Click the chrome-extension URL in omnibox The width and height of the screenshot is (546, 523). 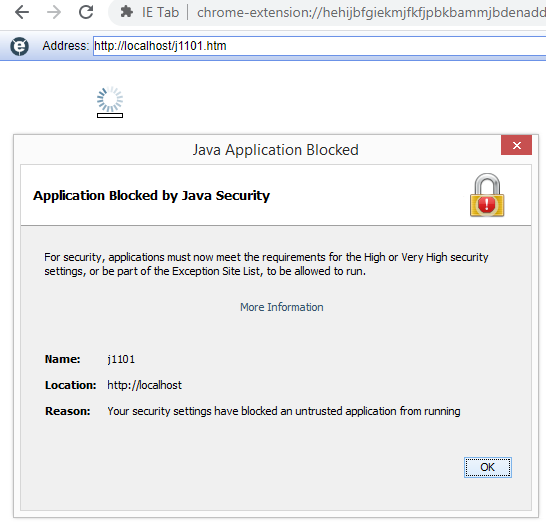(x=371, y=13)
